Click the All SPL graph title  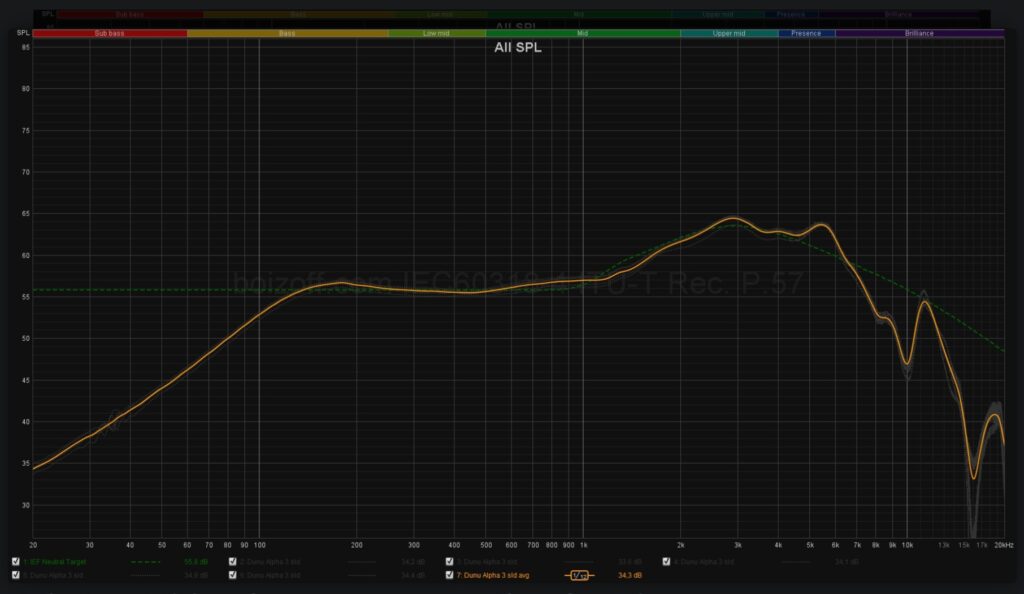click(517, 47)
